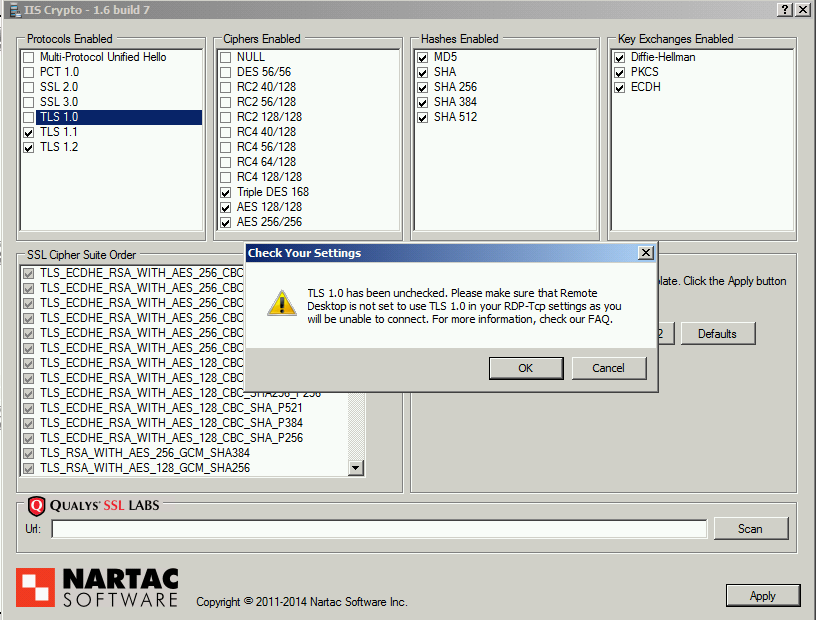Viewport: 816px width, 620px height.
Task: Uncheck the SHA 256 hash checkbox
Action: click(423, 87)
